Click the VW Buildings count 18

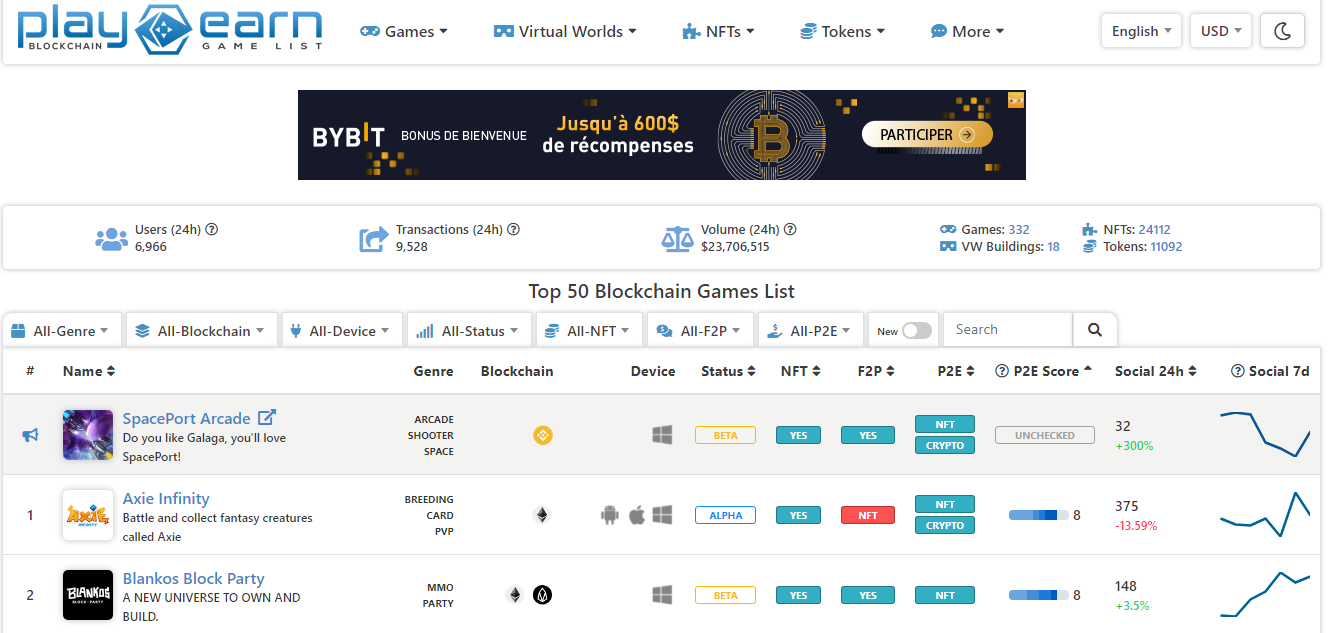(1053, 247)
